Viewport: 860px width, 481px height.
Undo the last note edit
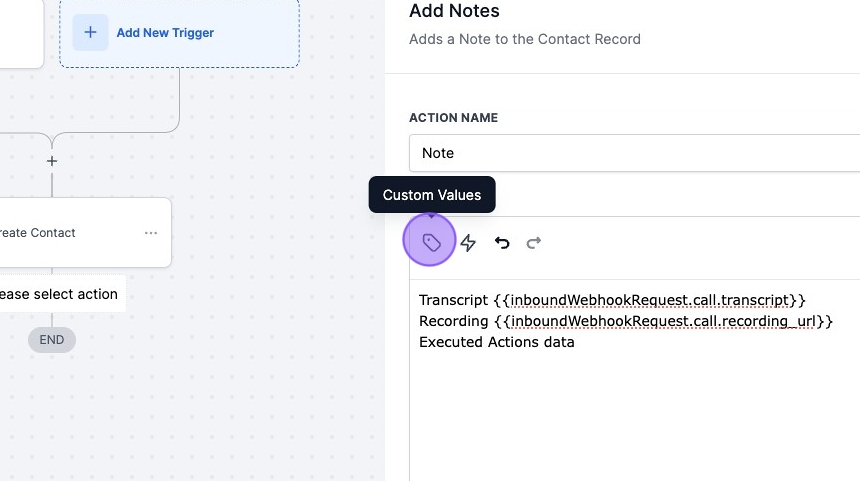coord(502,243)
